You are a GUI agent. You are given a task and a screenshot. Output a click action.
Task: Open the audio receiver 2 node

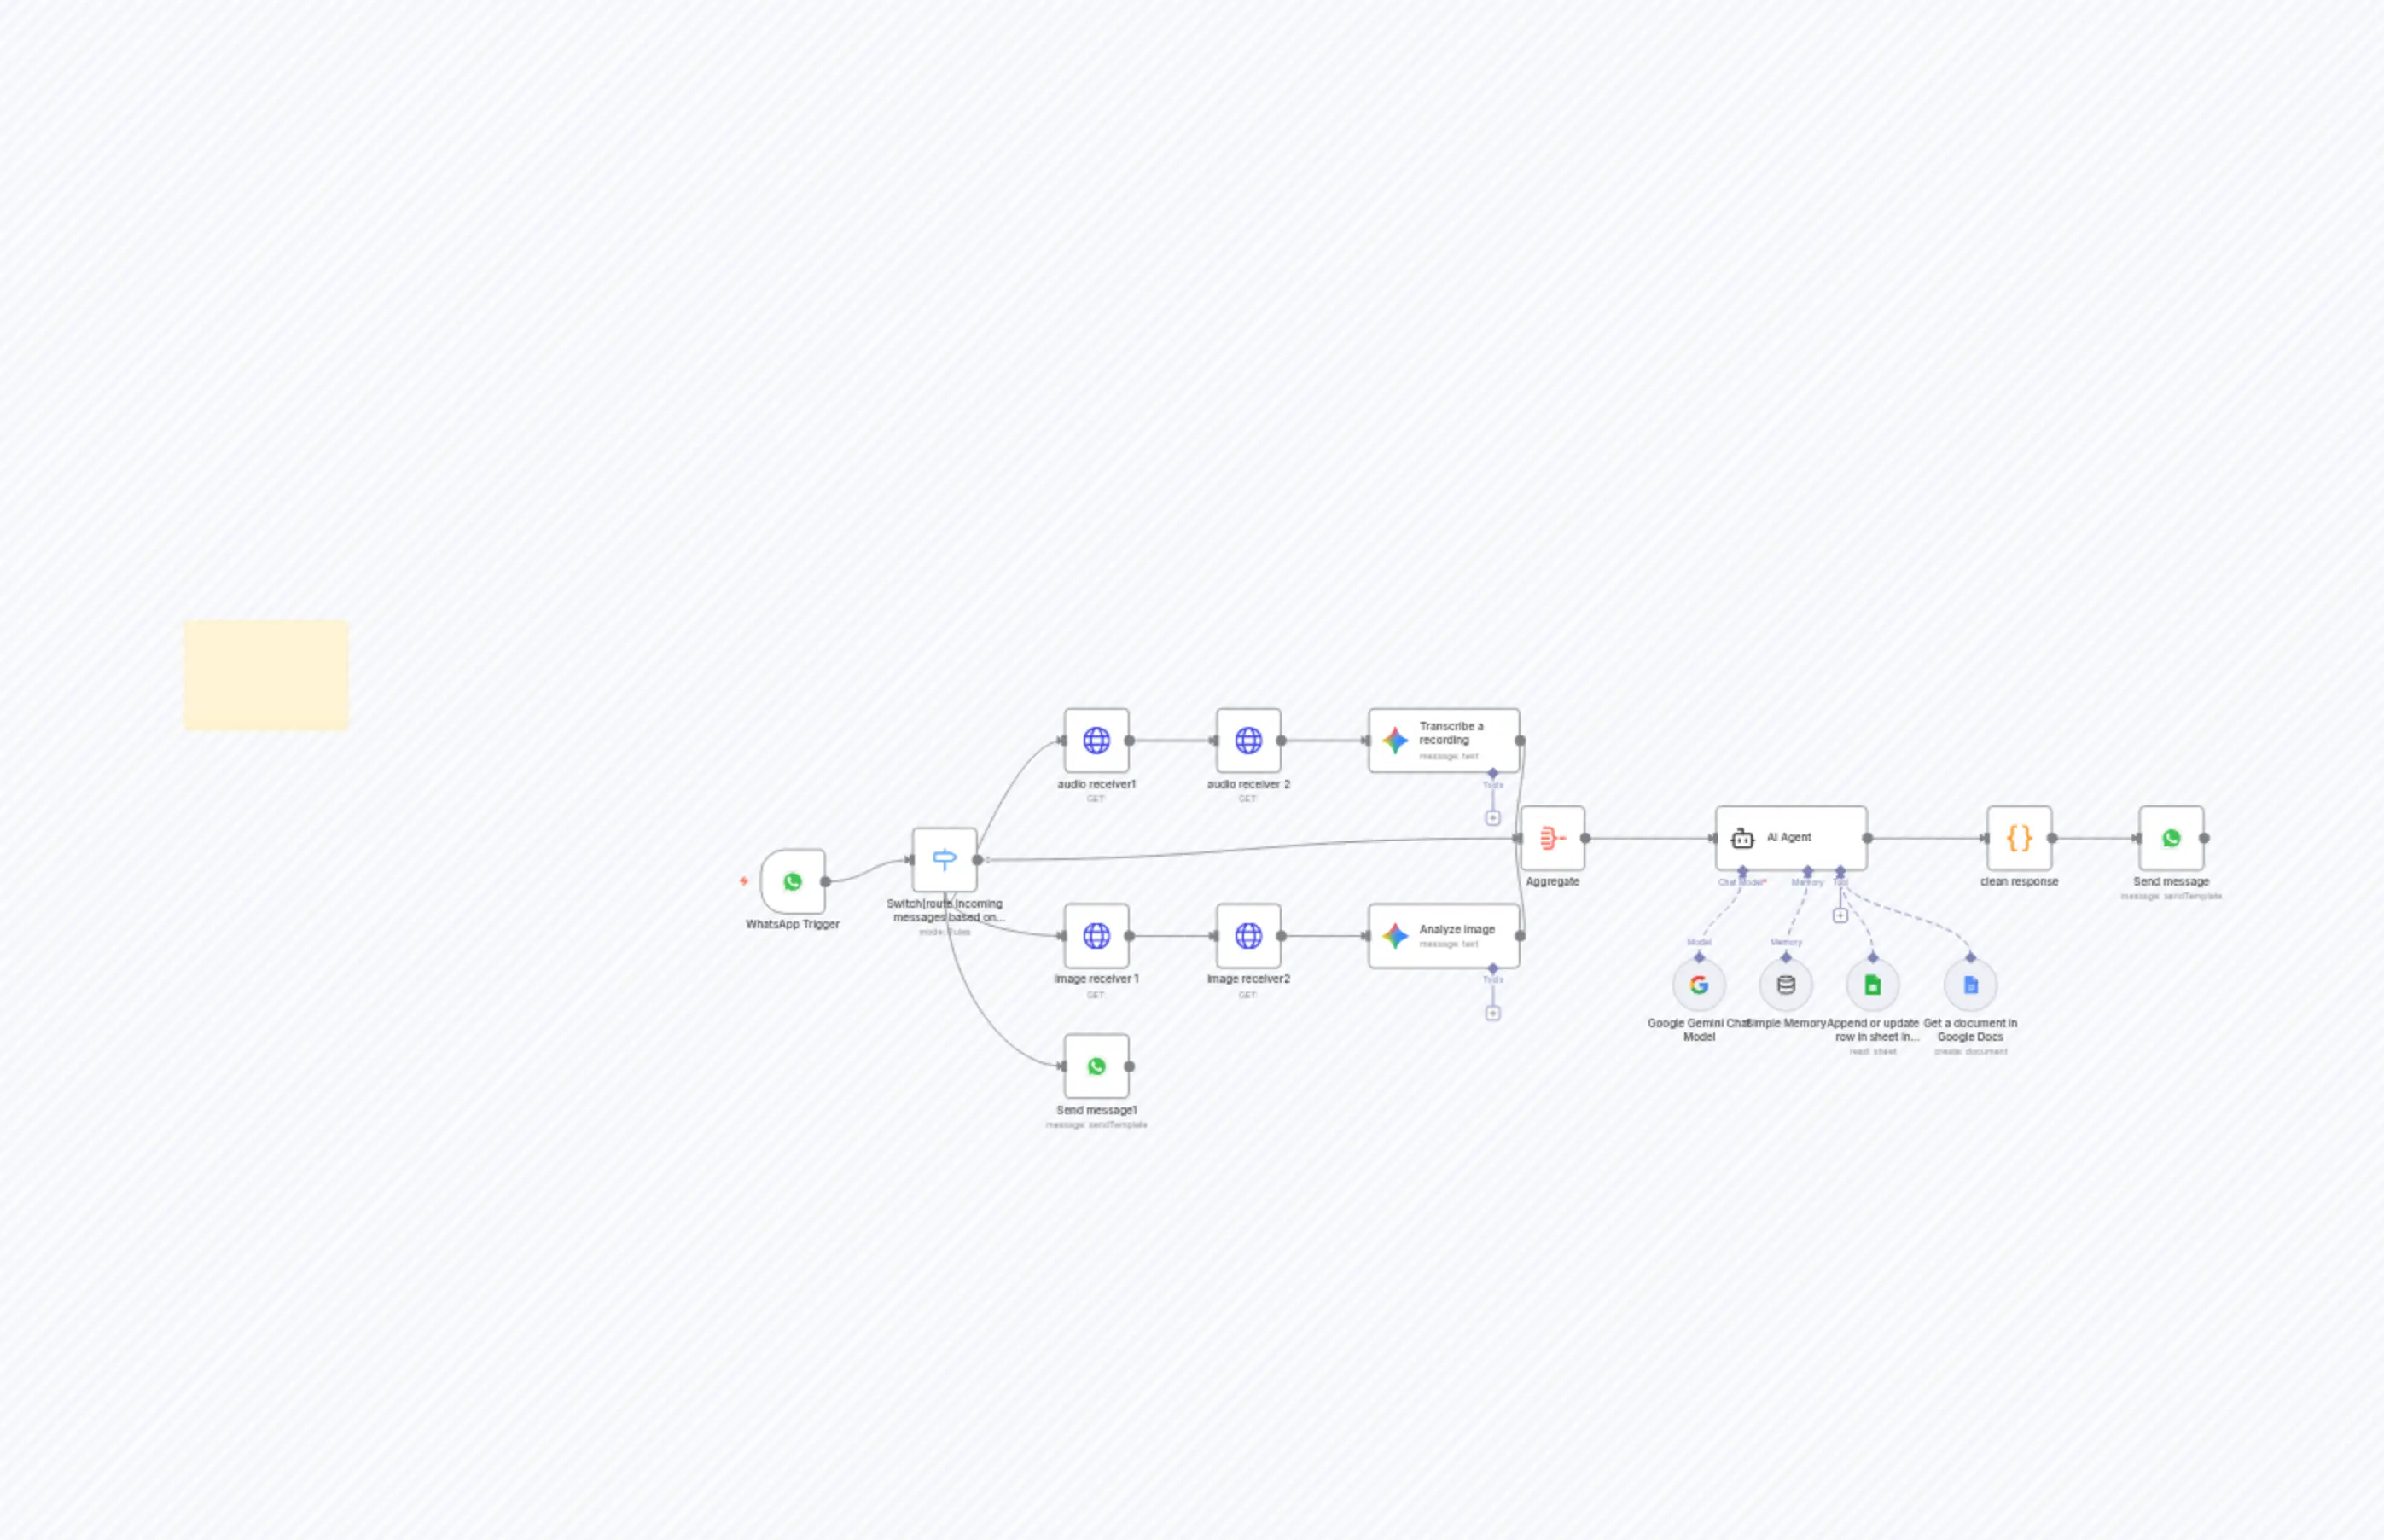[1249, 740]
